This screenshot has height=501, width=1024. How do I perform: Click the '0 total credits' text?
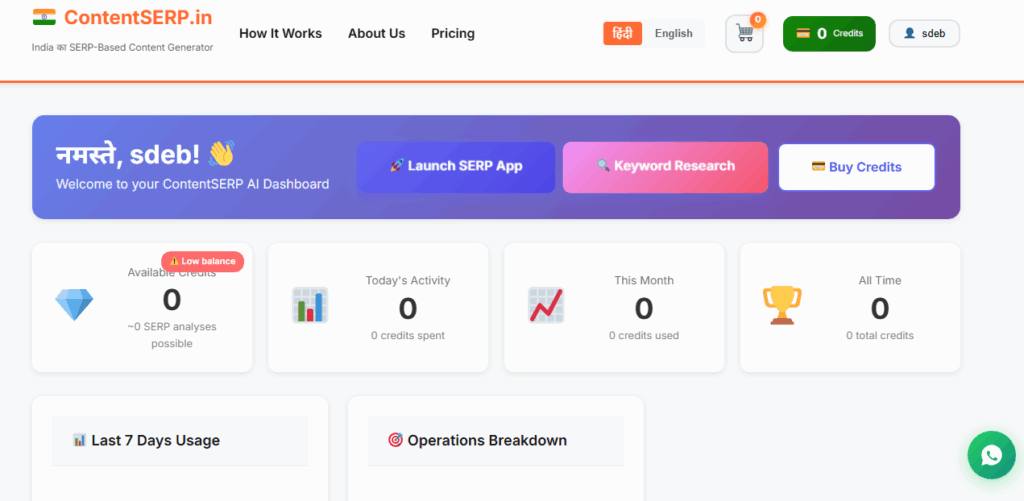pos(880,336)
